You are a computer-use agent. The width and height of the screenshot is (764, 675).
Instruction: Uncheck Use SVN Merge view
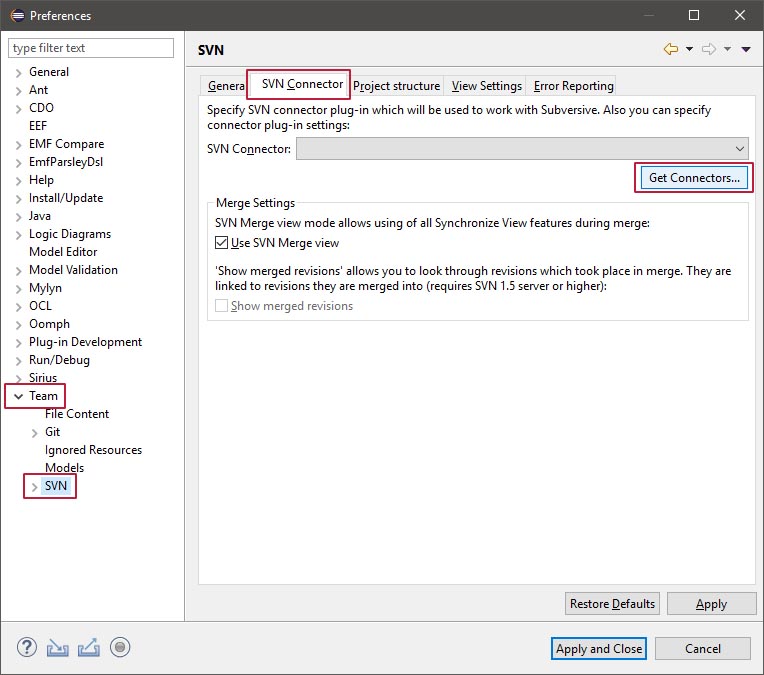click(222, 242)
